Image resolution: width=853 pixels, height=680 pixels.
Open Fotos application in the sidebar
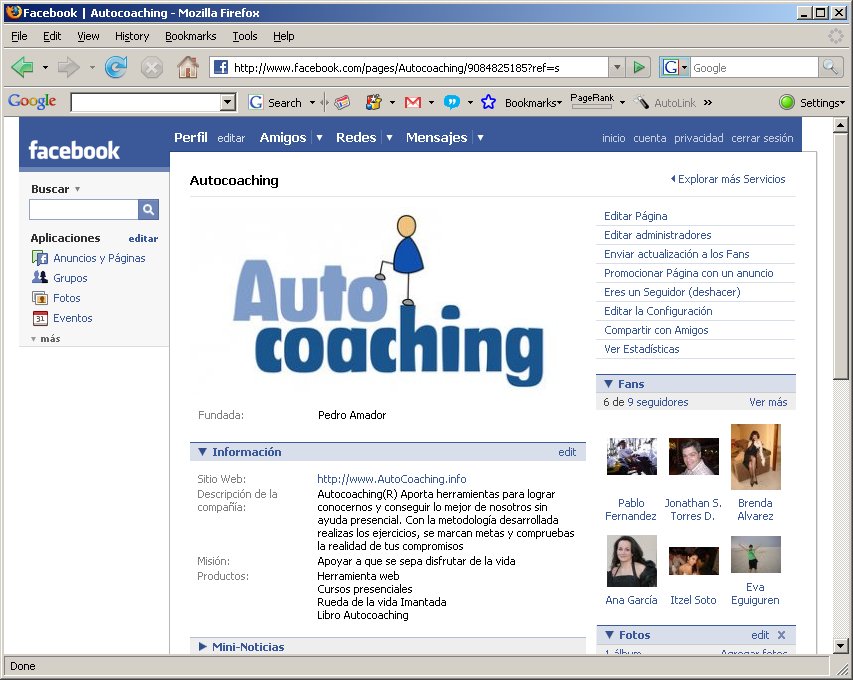pos(66,298)
